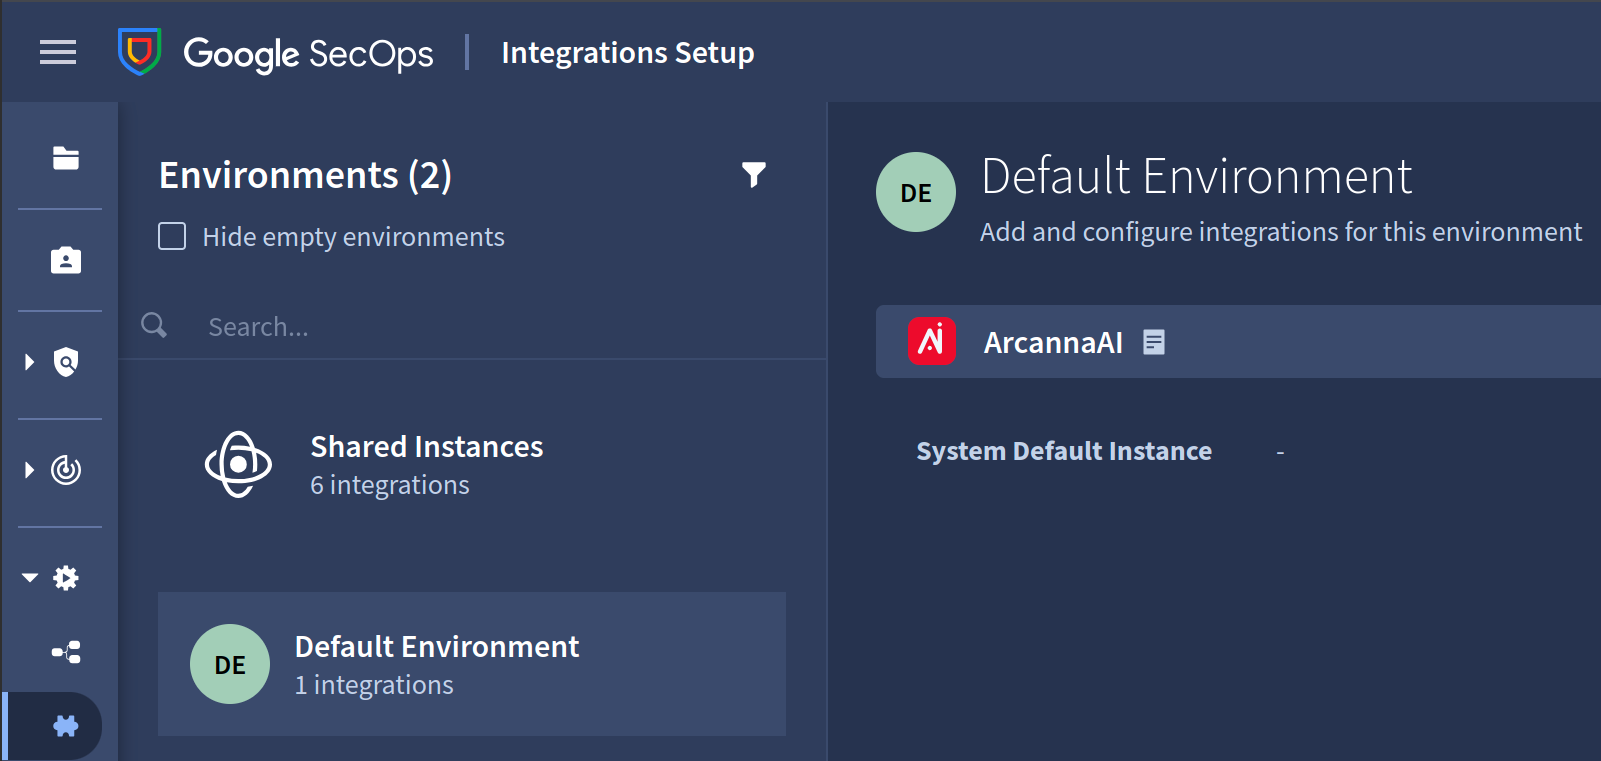Select the puzzle piece integrations icon
The width and height of the screenshot is (1601, 761).
(x=66, y=726)
